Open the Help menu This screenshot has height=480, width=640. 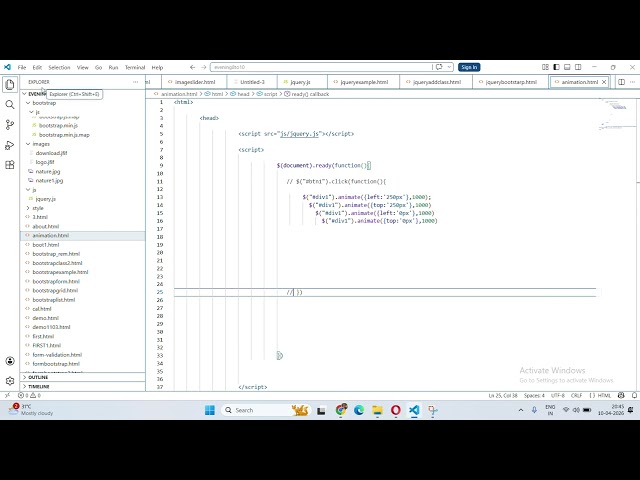tap(157, 67)
